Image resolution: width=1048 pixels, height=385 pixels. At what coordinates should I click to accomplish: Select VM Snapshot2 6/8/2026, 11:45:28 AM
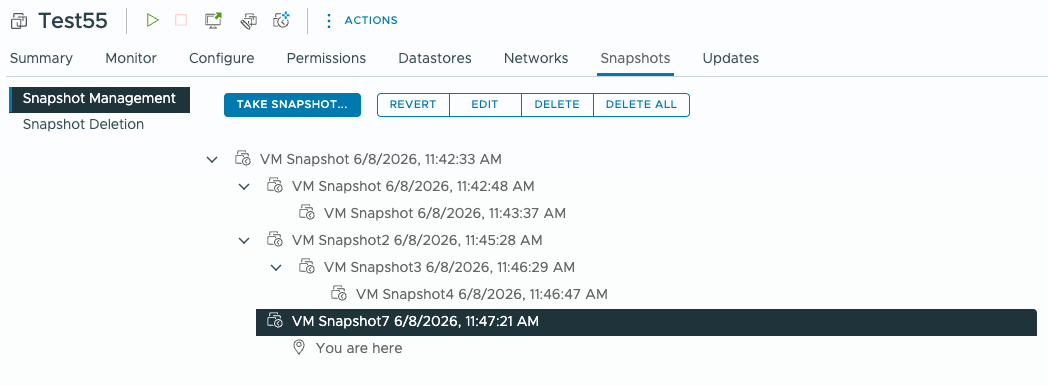417,240
